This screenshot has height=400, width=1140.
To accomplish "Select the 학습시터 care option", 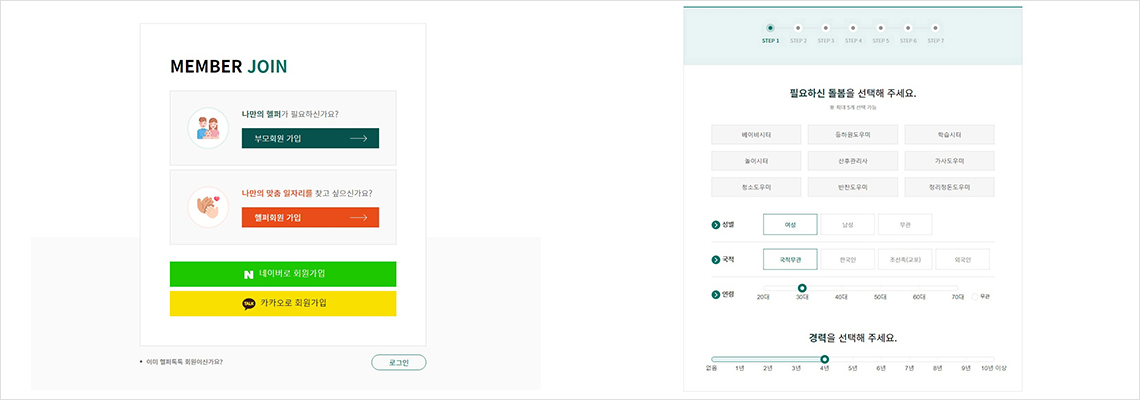I will 950,135.
